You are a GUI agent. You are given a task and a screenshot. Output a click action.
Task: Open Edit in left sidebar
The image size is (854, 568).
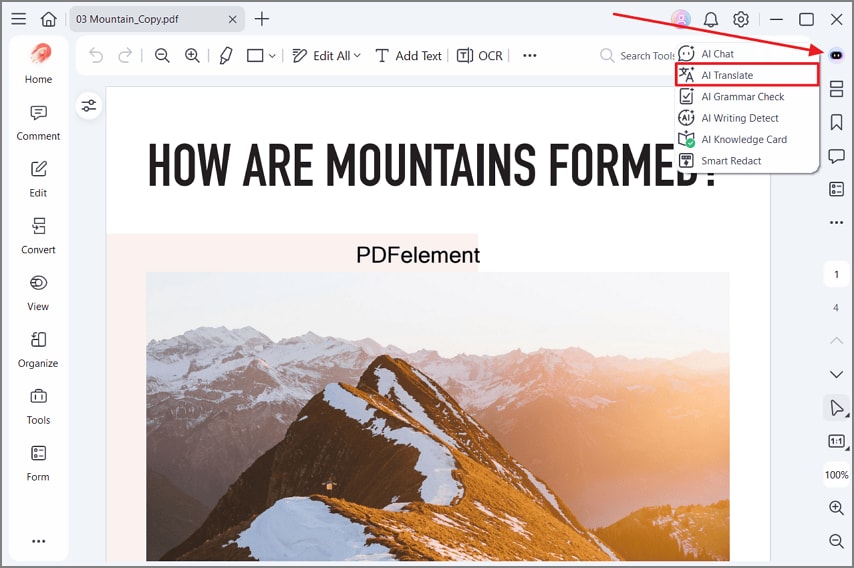pyautogui.click(x=38, y=180)
